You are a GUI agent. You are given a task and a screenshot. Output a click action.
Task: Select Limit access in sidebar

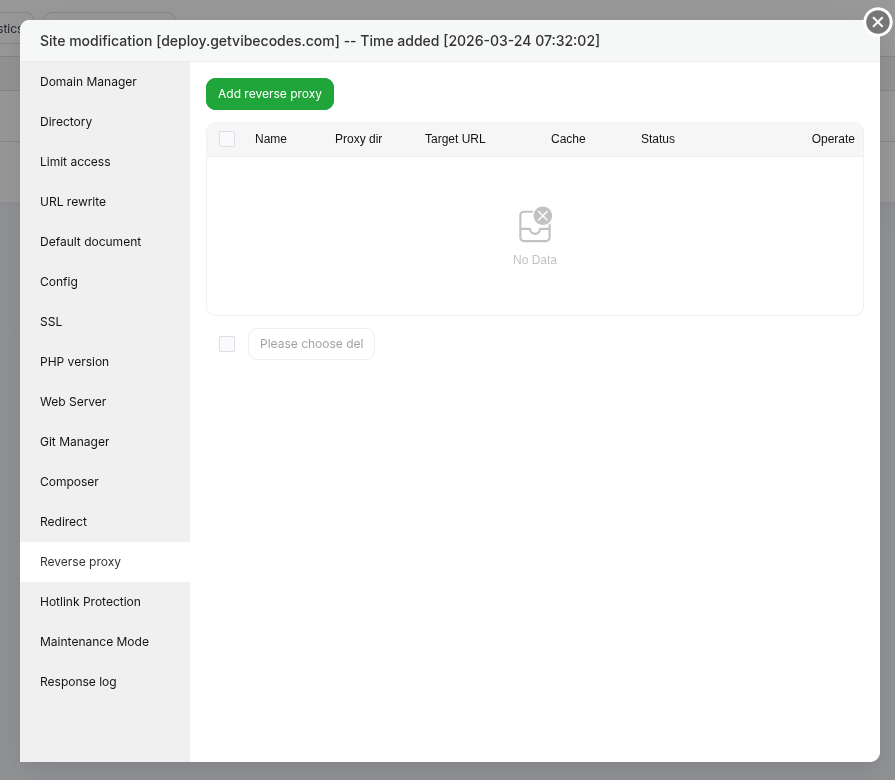pos(75,162)
